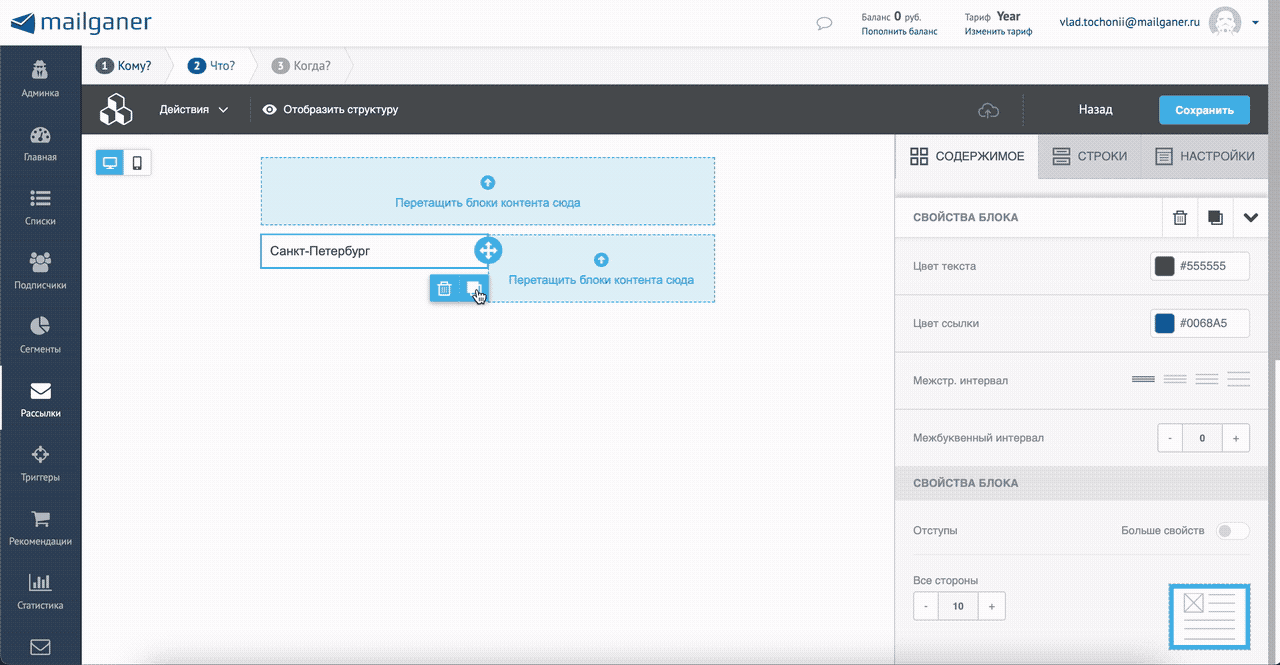Viewport: 1280px width, 665px height.
Task: Switch to the Строки tab
Action: [x=1088, y=156]
